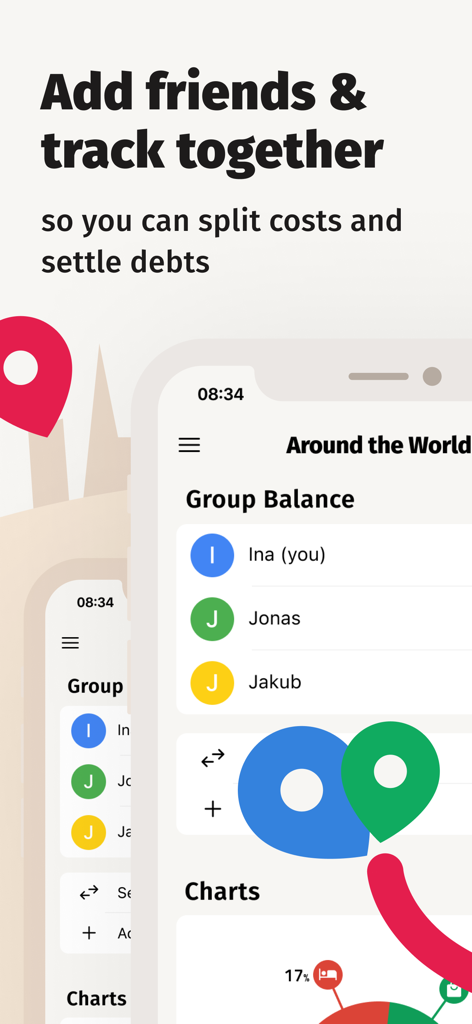Open the Jonas balance row

point(324,618)
